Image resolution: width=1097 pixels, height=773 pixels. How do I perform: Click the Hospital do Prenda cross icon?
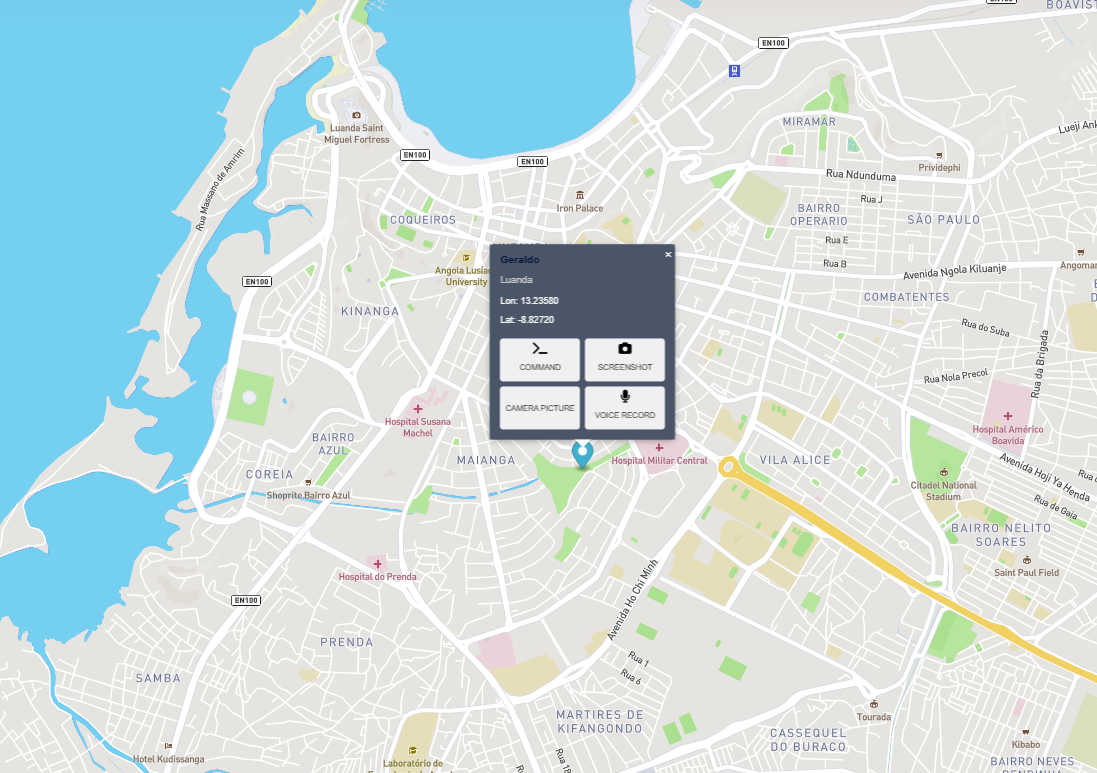[x=377, y=564]
